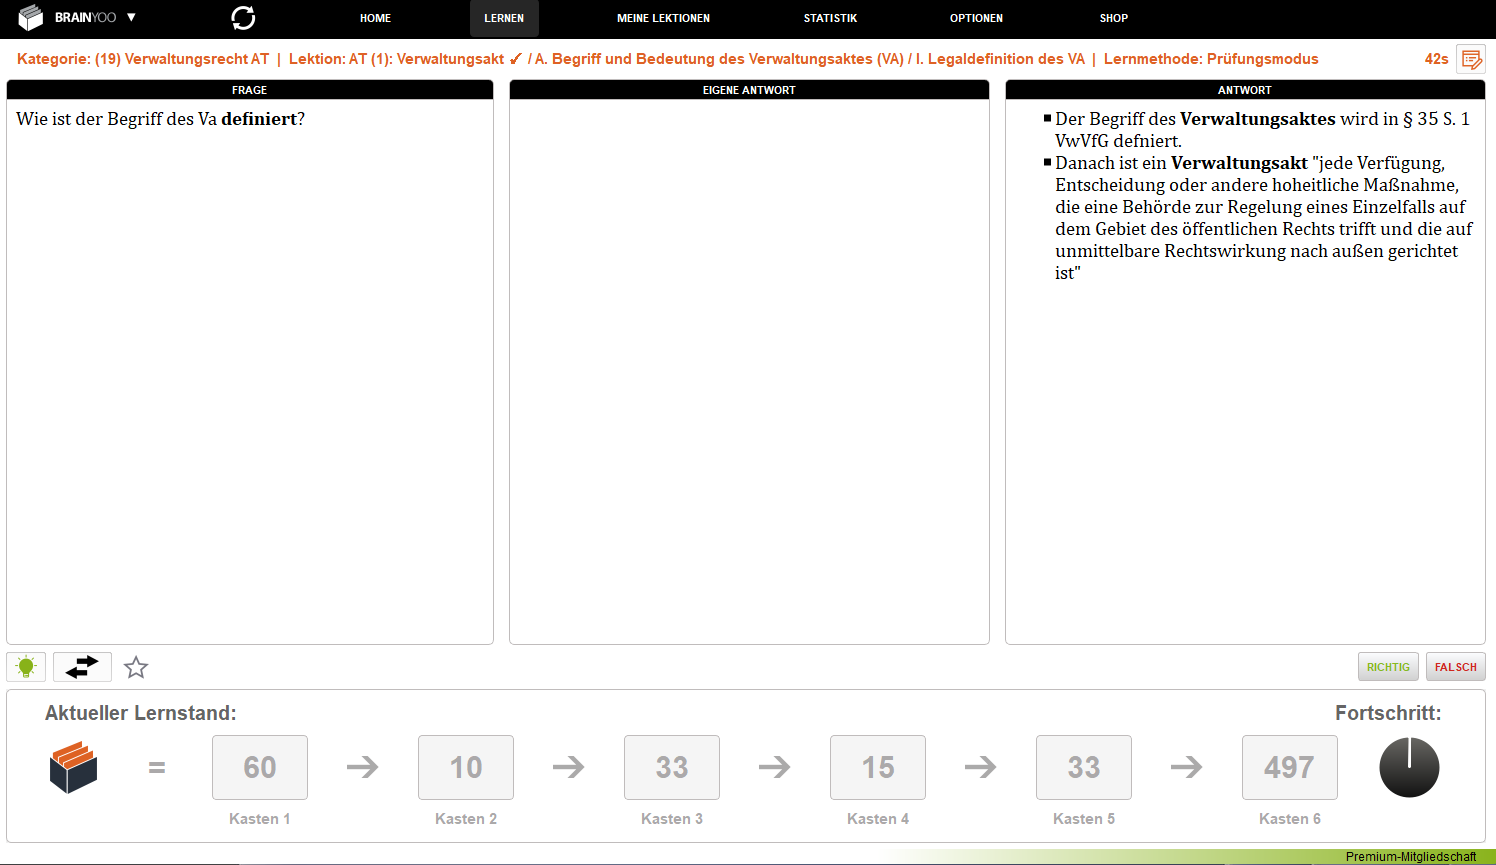Click the Fortschritt progress pie chart

point(1409,768)
